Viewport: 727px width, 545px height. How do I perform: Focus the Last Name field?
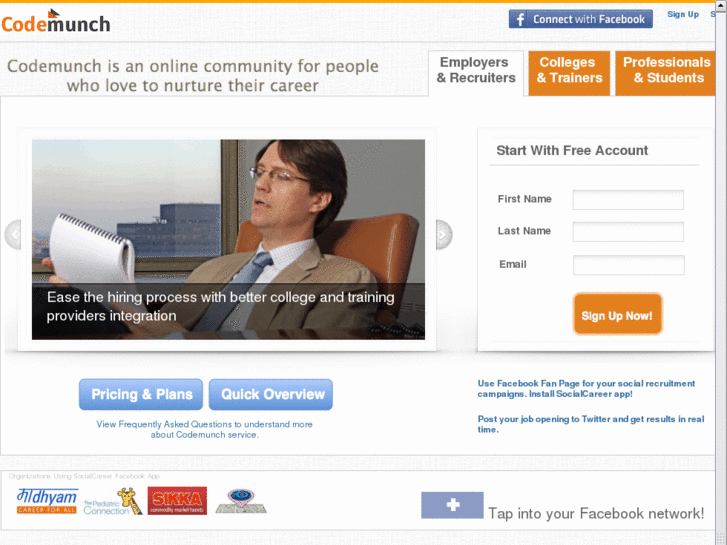point(628,232)
